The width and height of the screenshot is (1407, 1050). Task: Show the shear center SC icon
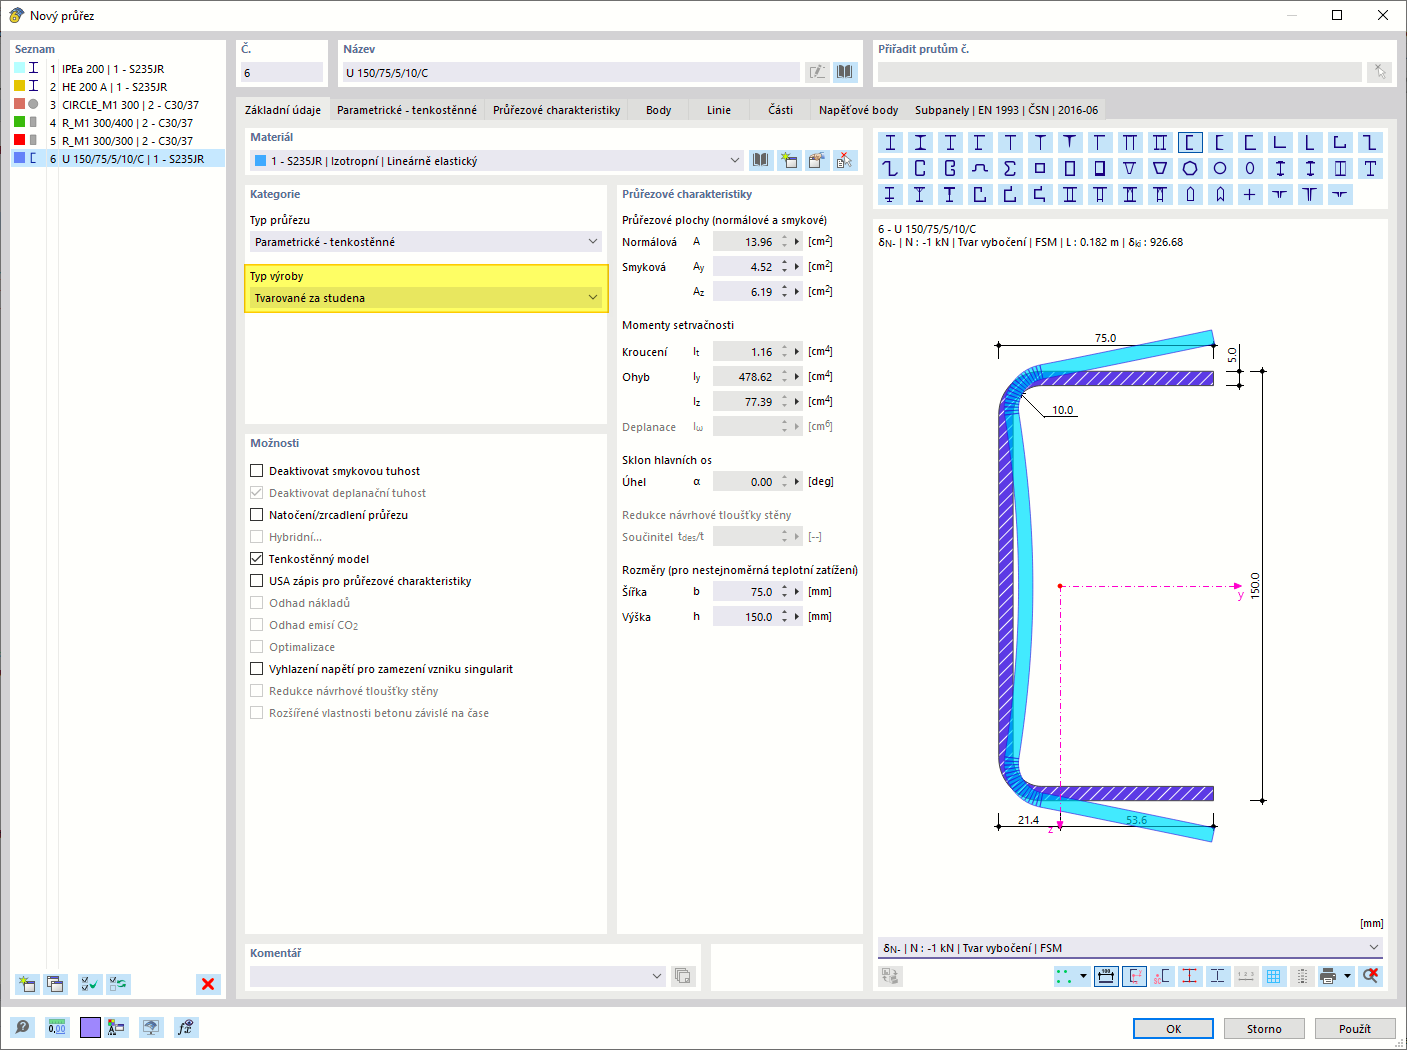point(1162,976)
